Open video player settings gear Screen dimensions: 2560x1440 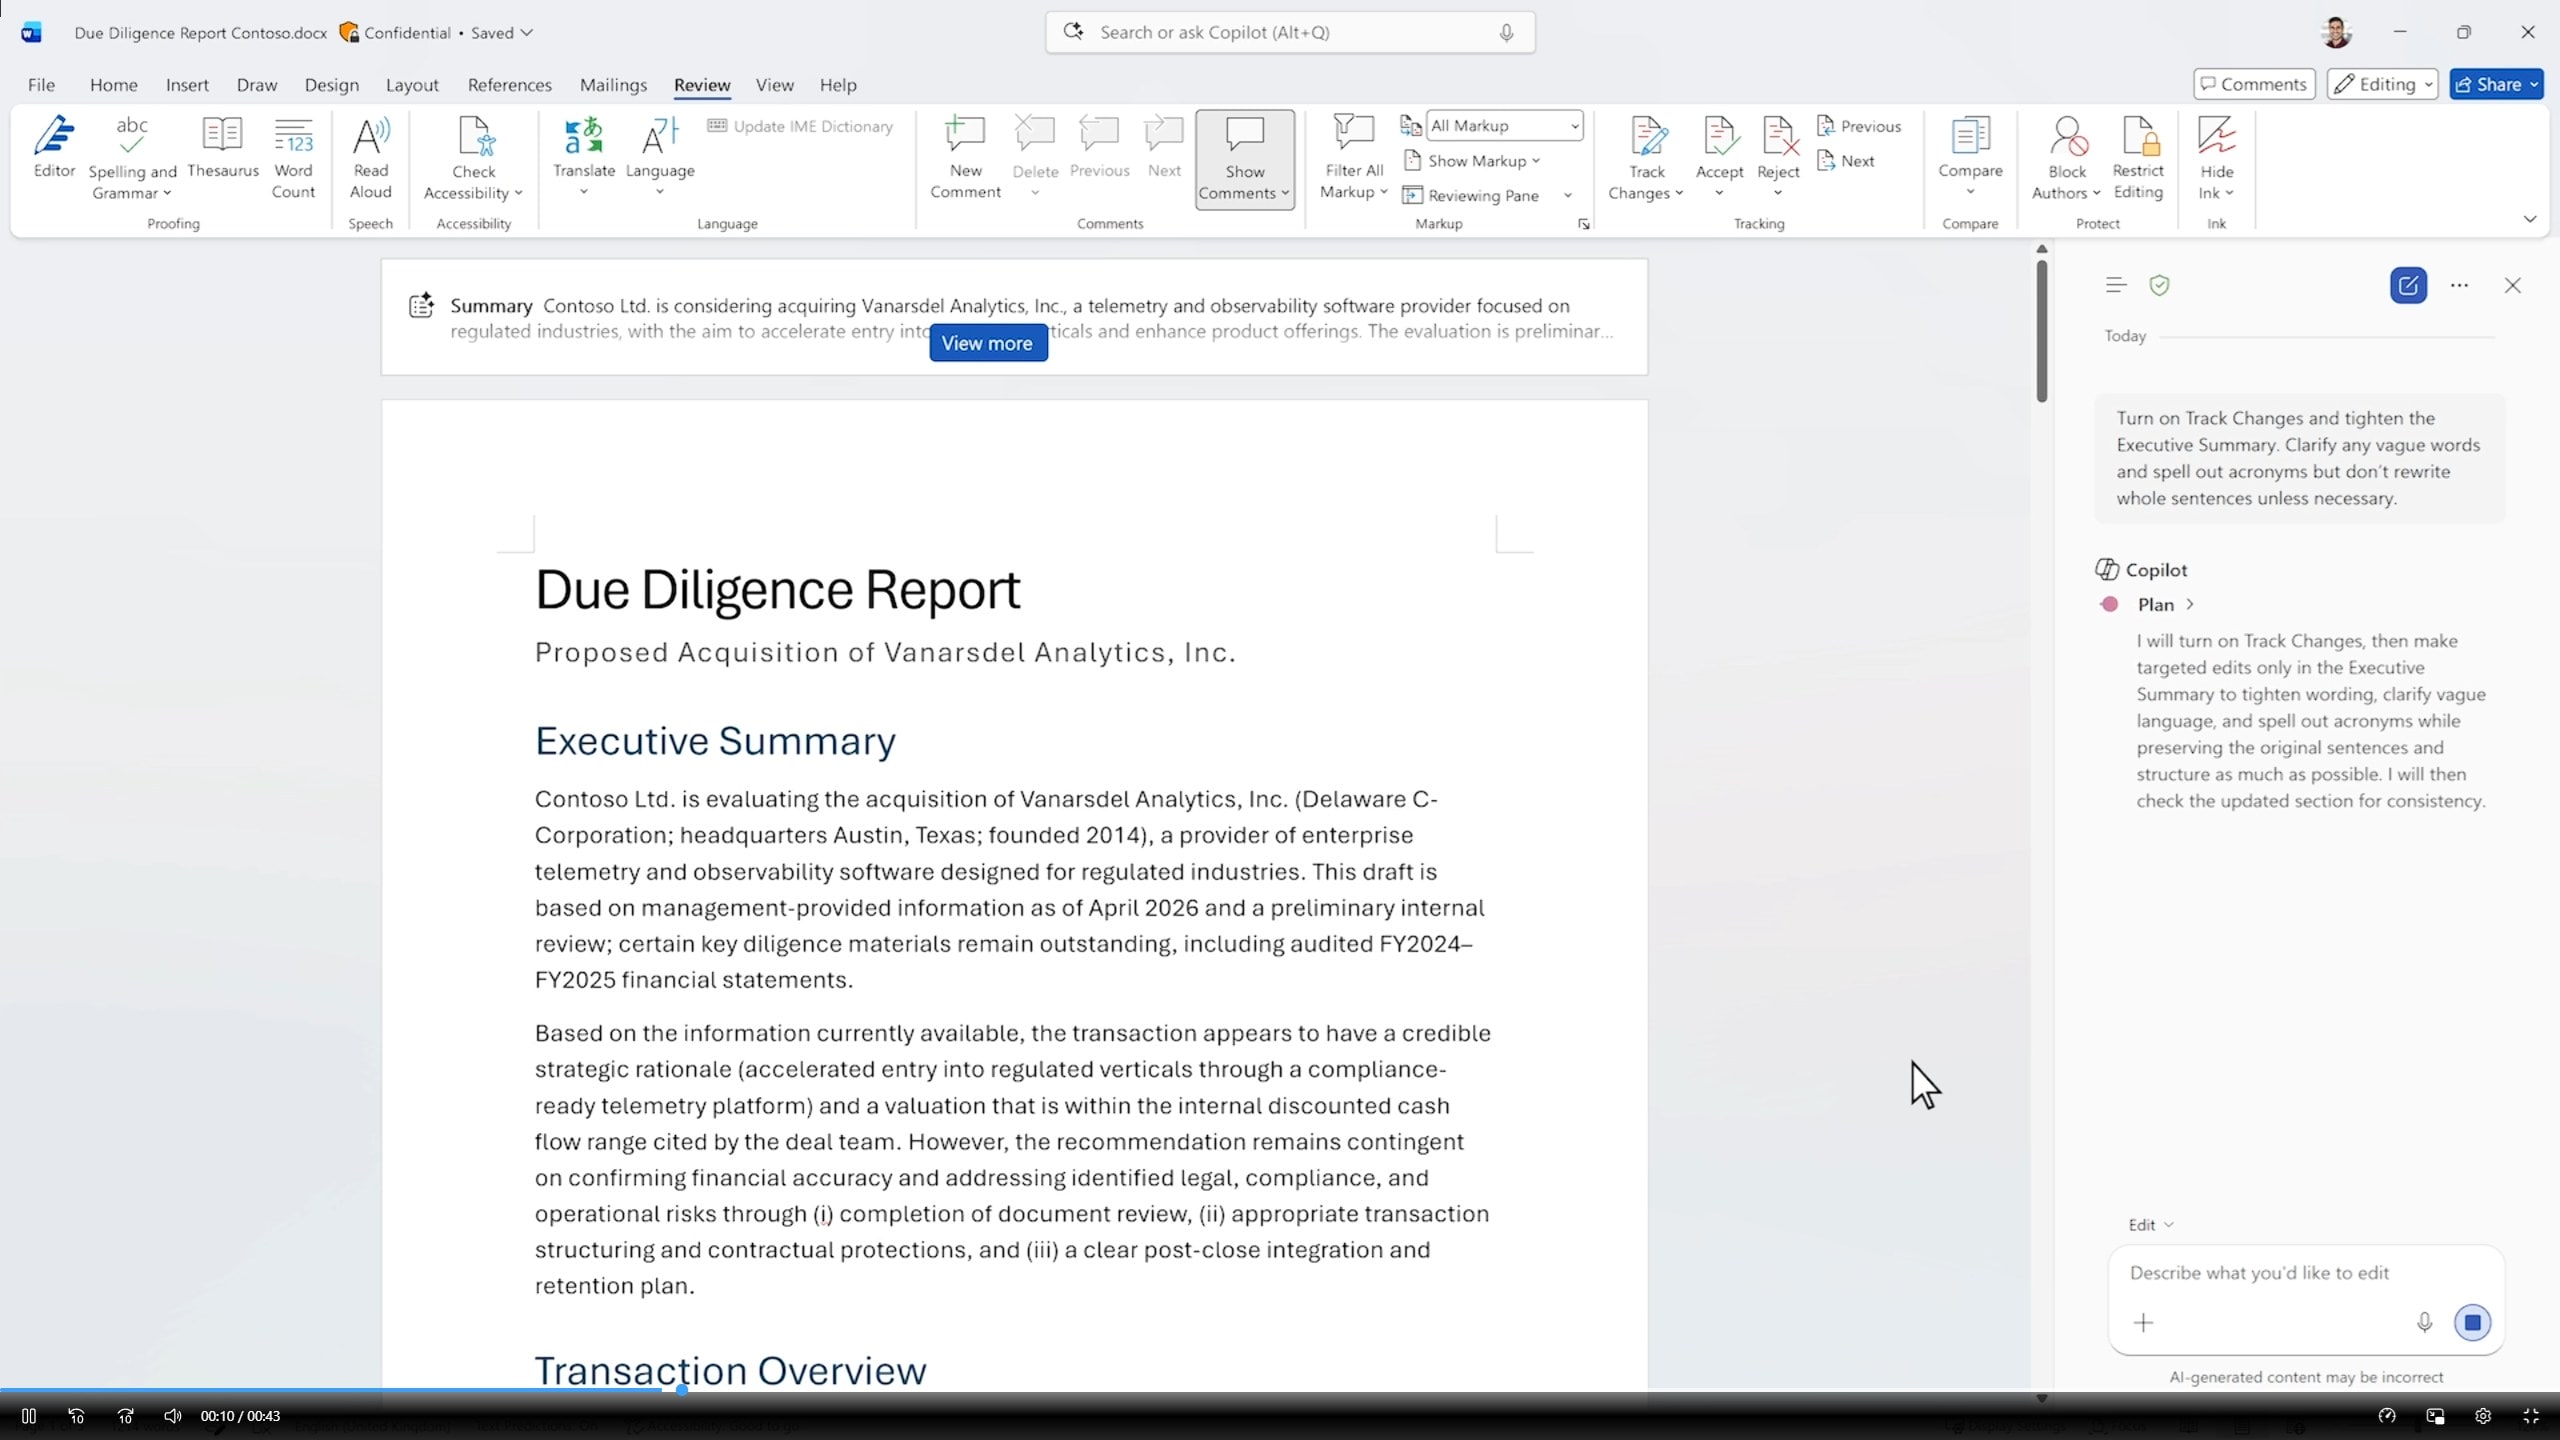[x=2483, y=1416]
